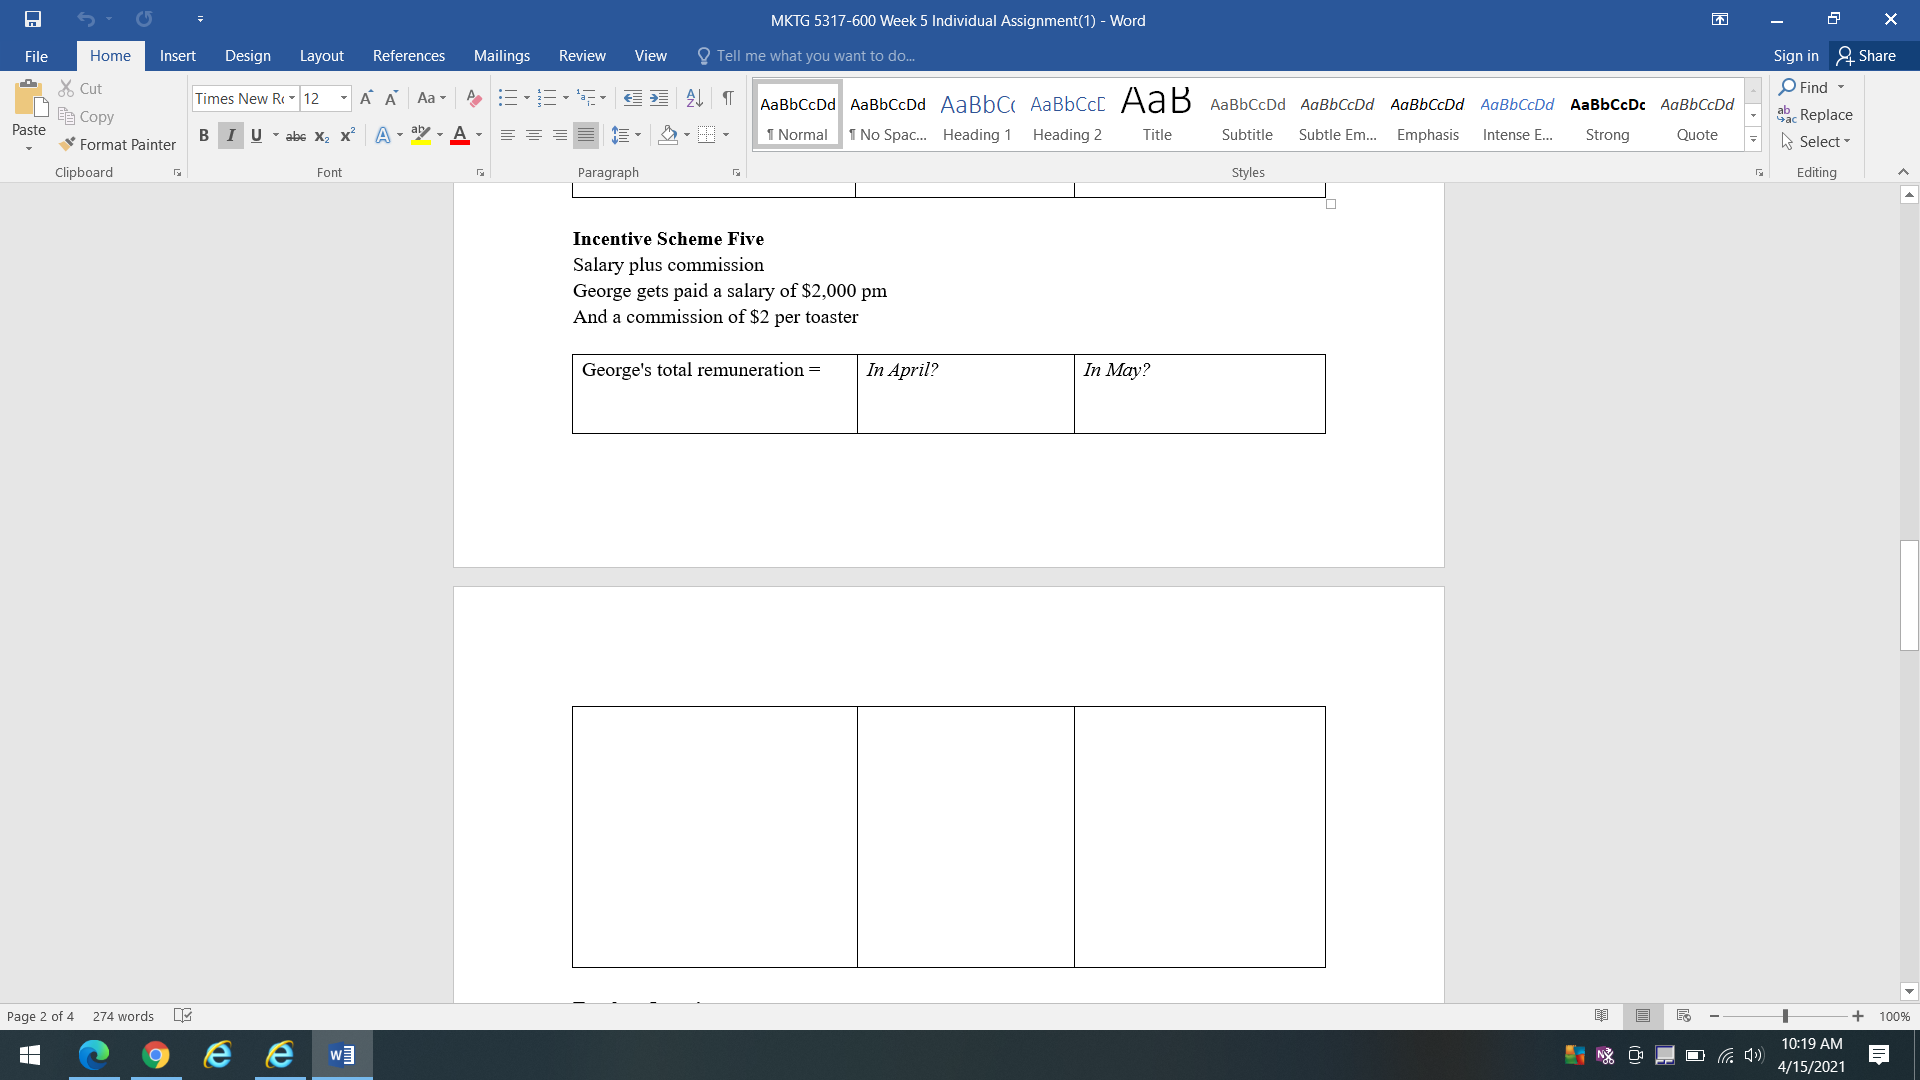Toggle Align Left

click(508, 135)
